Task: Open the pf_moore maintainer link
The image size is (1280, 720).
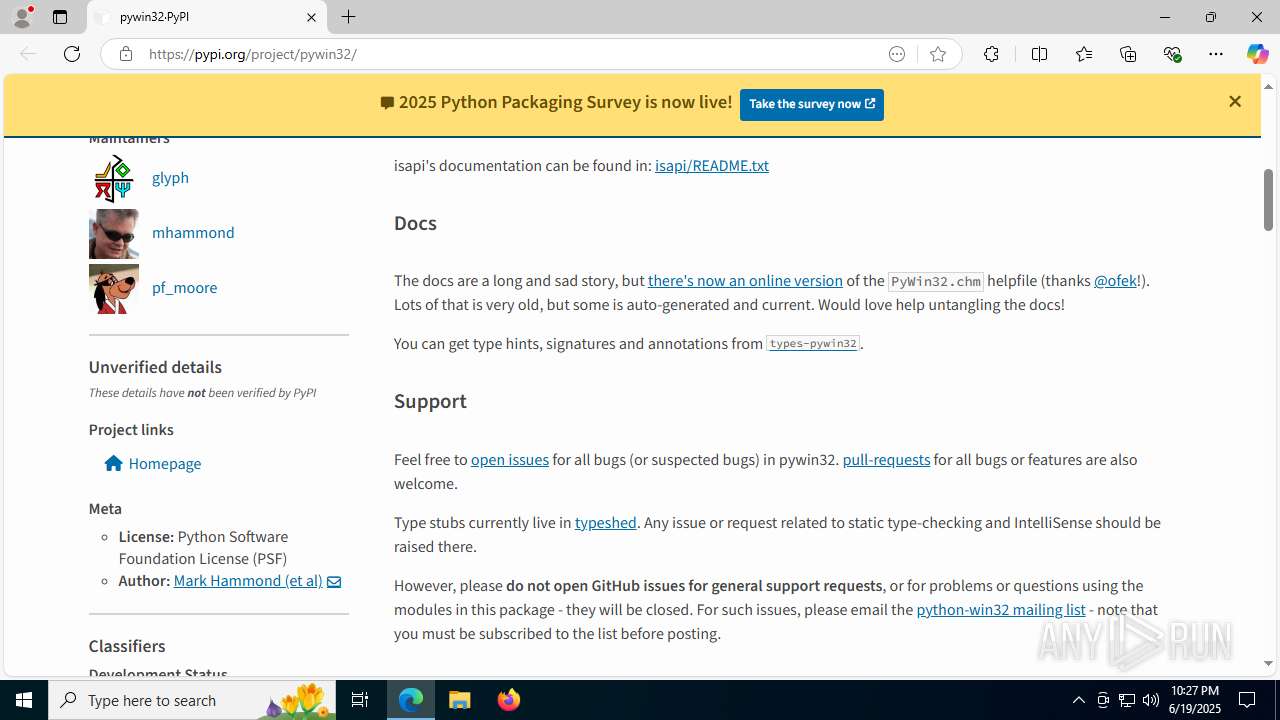Action: 184,287
